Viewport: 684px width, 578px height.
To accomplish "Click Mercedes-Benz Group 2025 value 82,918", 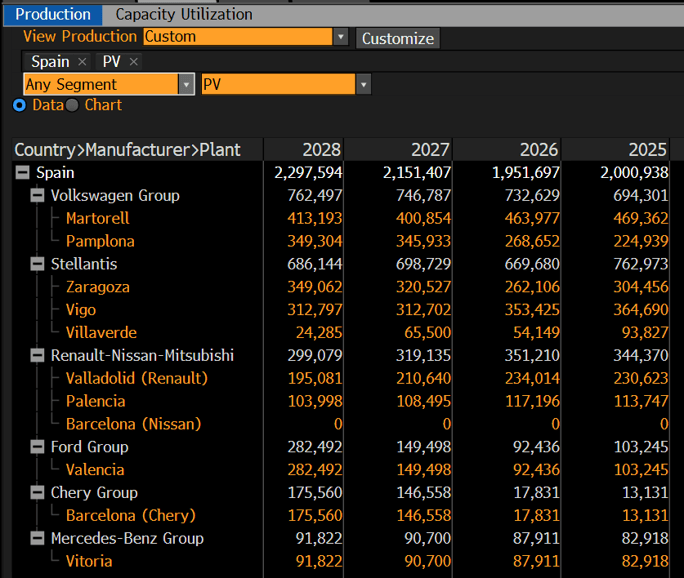I will coord(645,538).
